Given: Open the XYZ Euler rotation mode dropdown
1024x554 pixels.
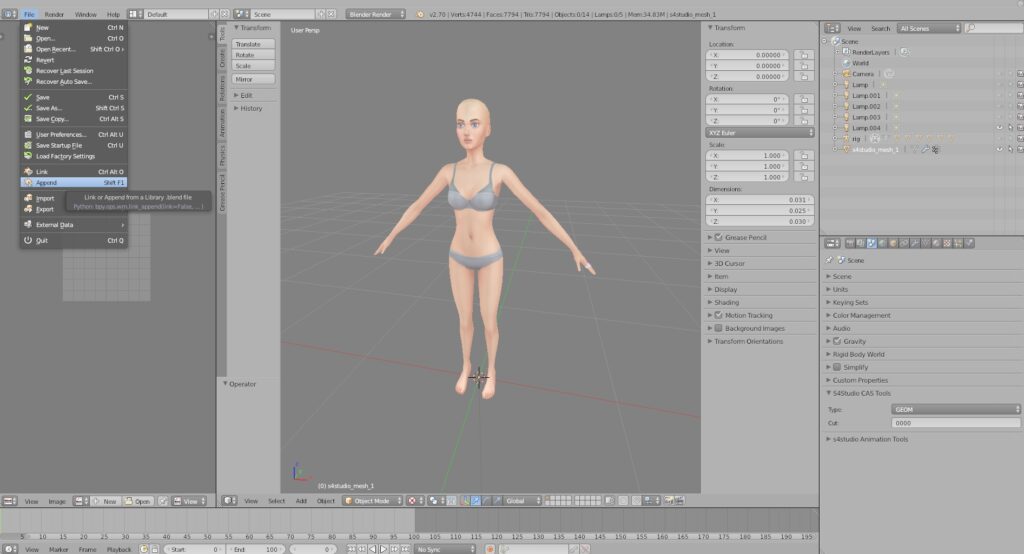Looking at the screenshot, I should tap(760, 132).
